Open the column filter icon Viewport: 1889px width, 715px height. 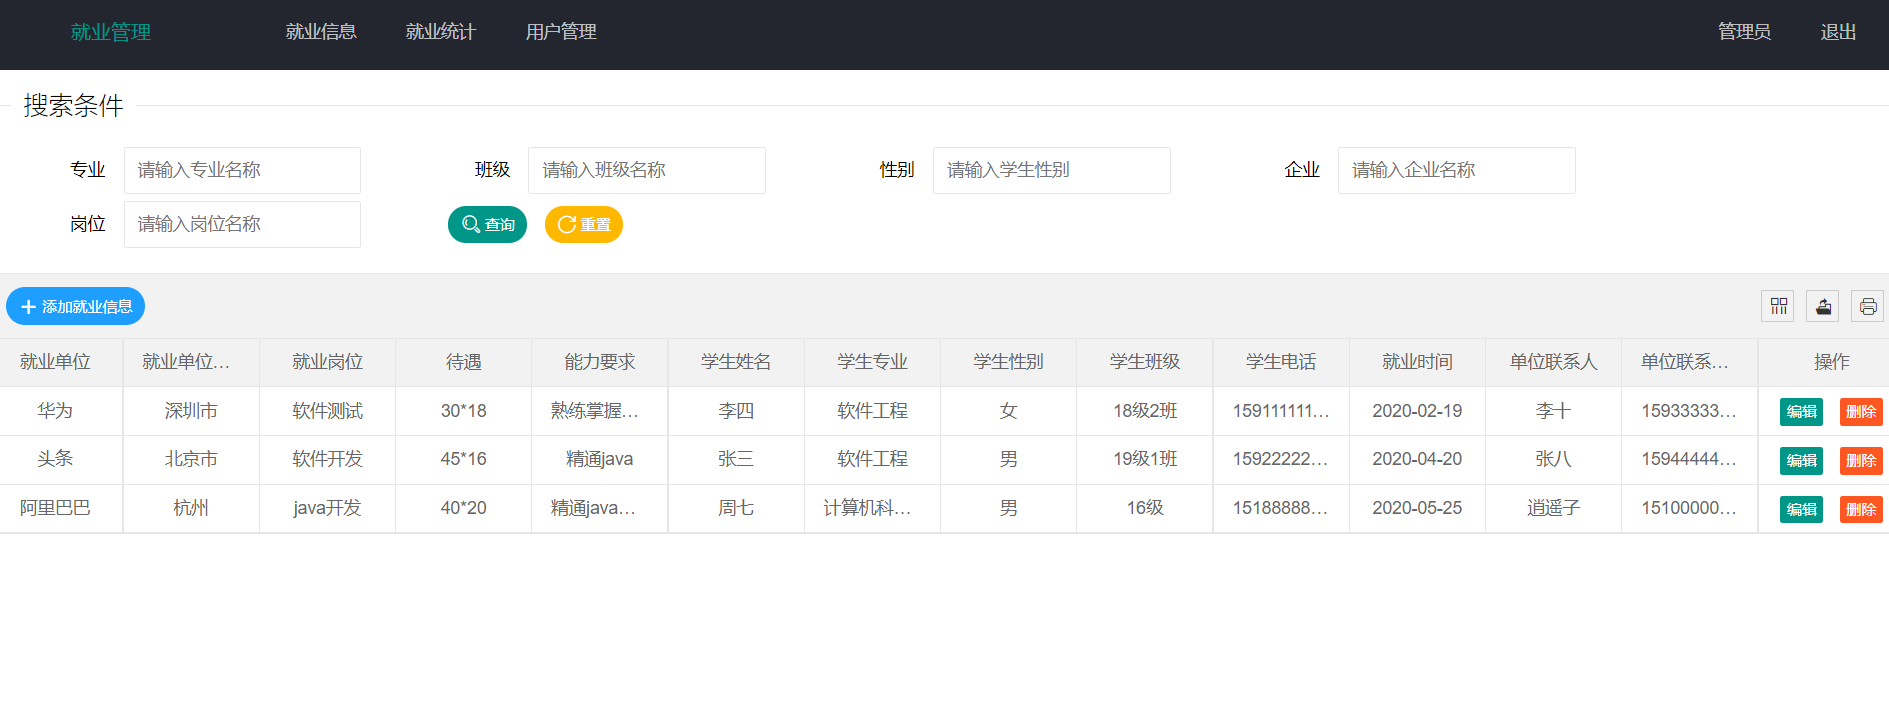point(1778,306)
